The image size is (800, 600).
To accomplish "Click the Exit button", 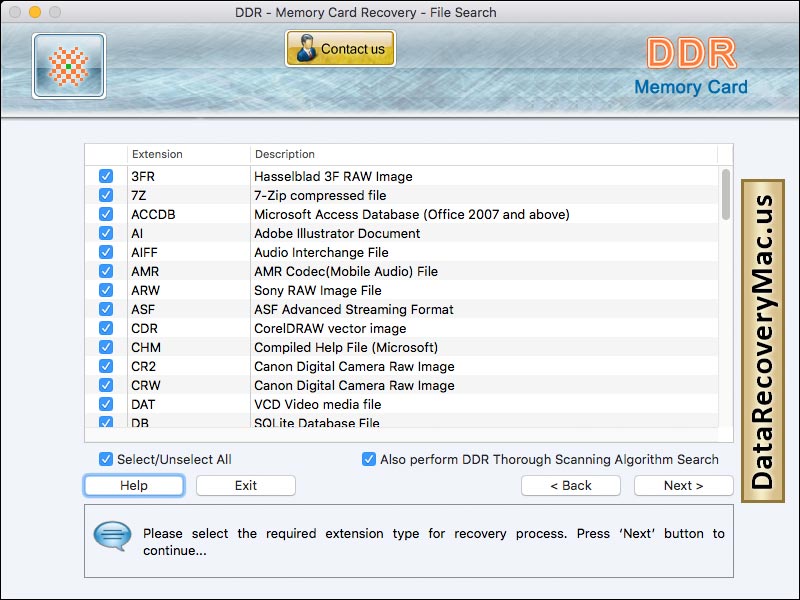I will tap(245, 485).
